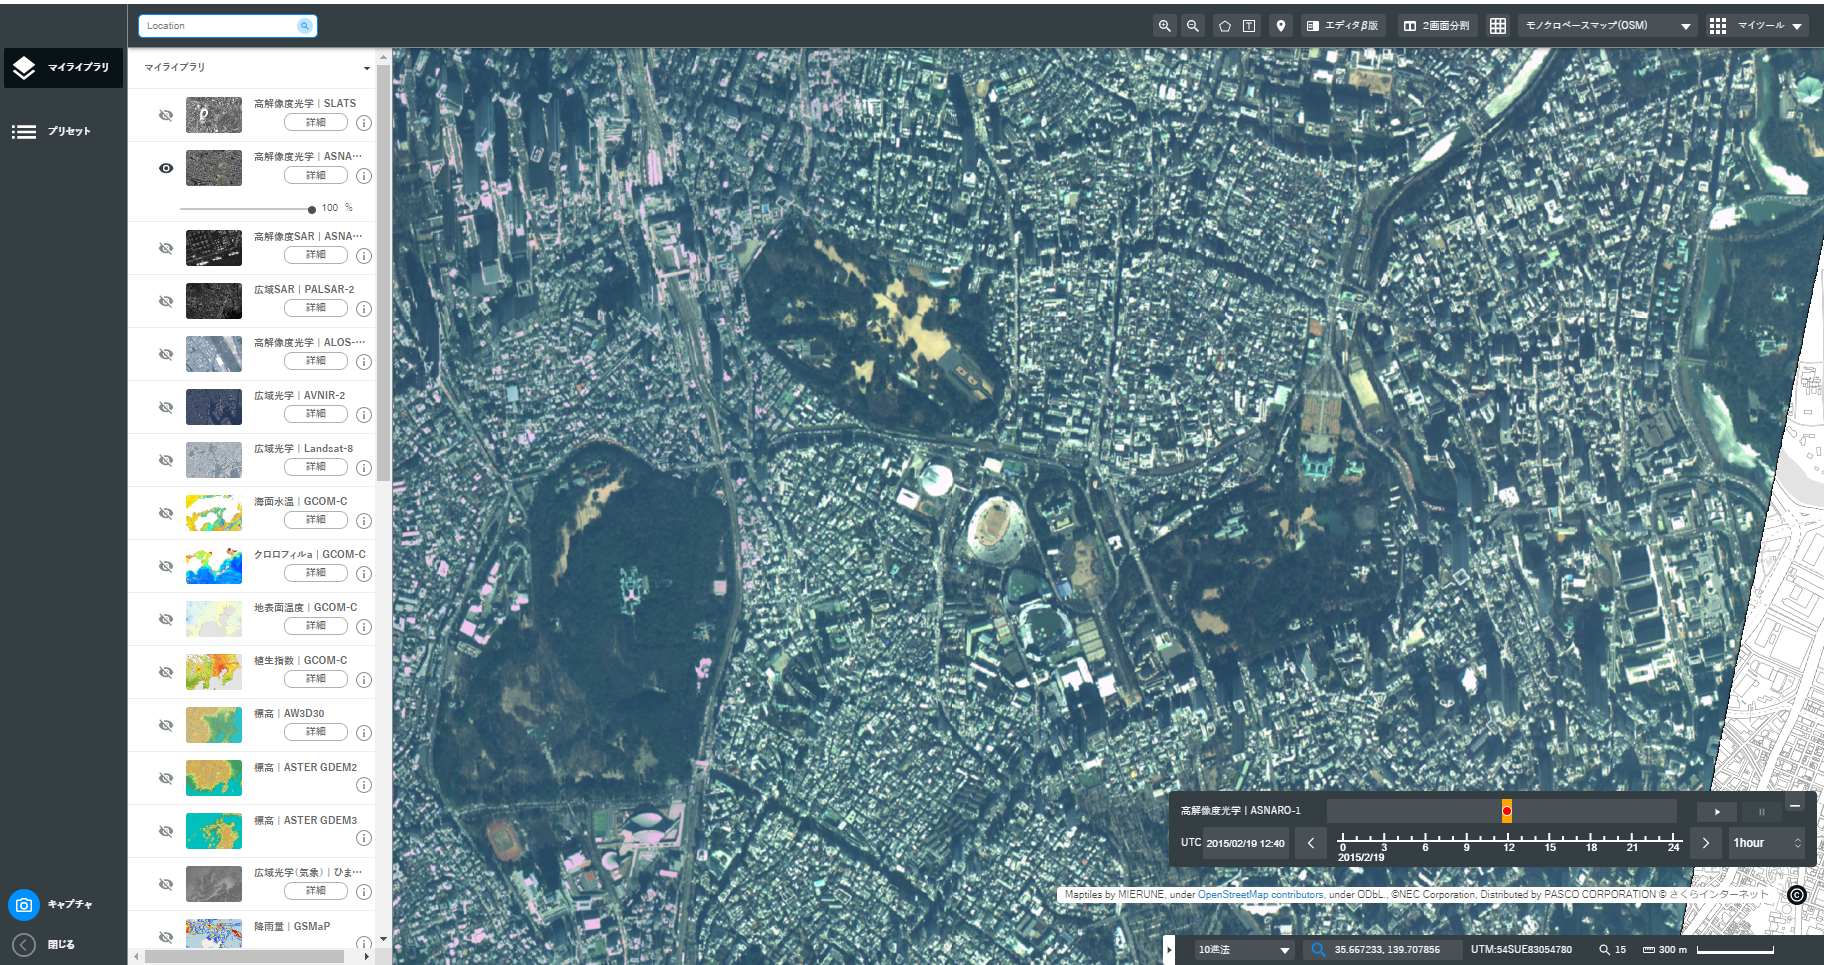Click the zoom in magnifier icon
This screenshot has width=1824, height=965.
pyautogui.click(x=1164, y=26)
